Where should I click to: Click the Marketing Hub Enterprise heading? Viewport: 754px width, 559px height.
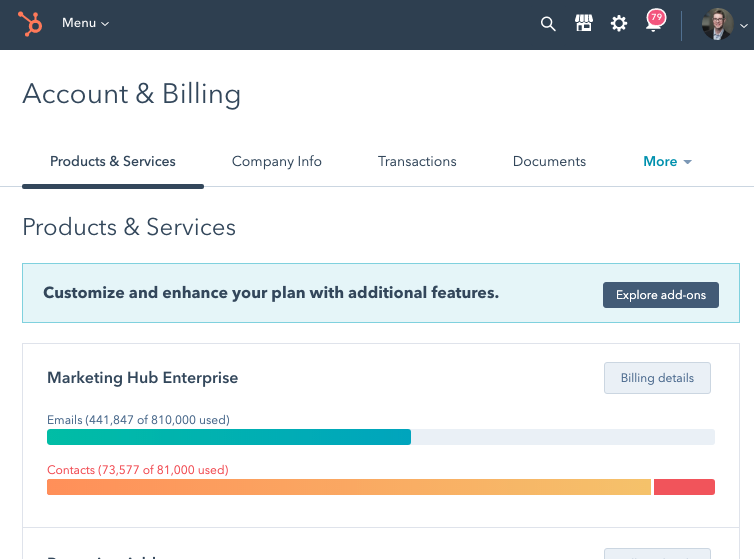pyautogui.click(x=142, y=378)
